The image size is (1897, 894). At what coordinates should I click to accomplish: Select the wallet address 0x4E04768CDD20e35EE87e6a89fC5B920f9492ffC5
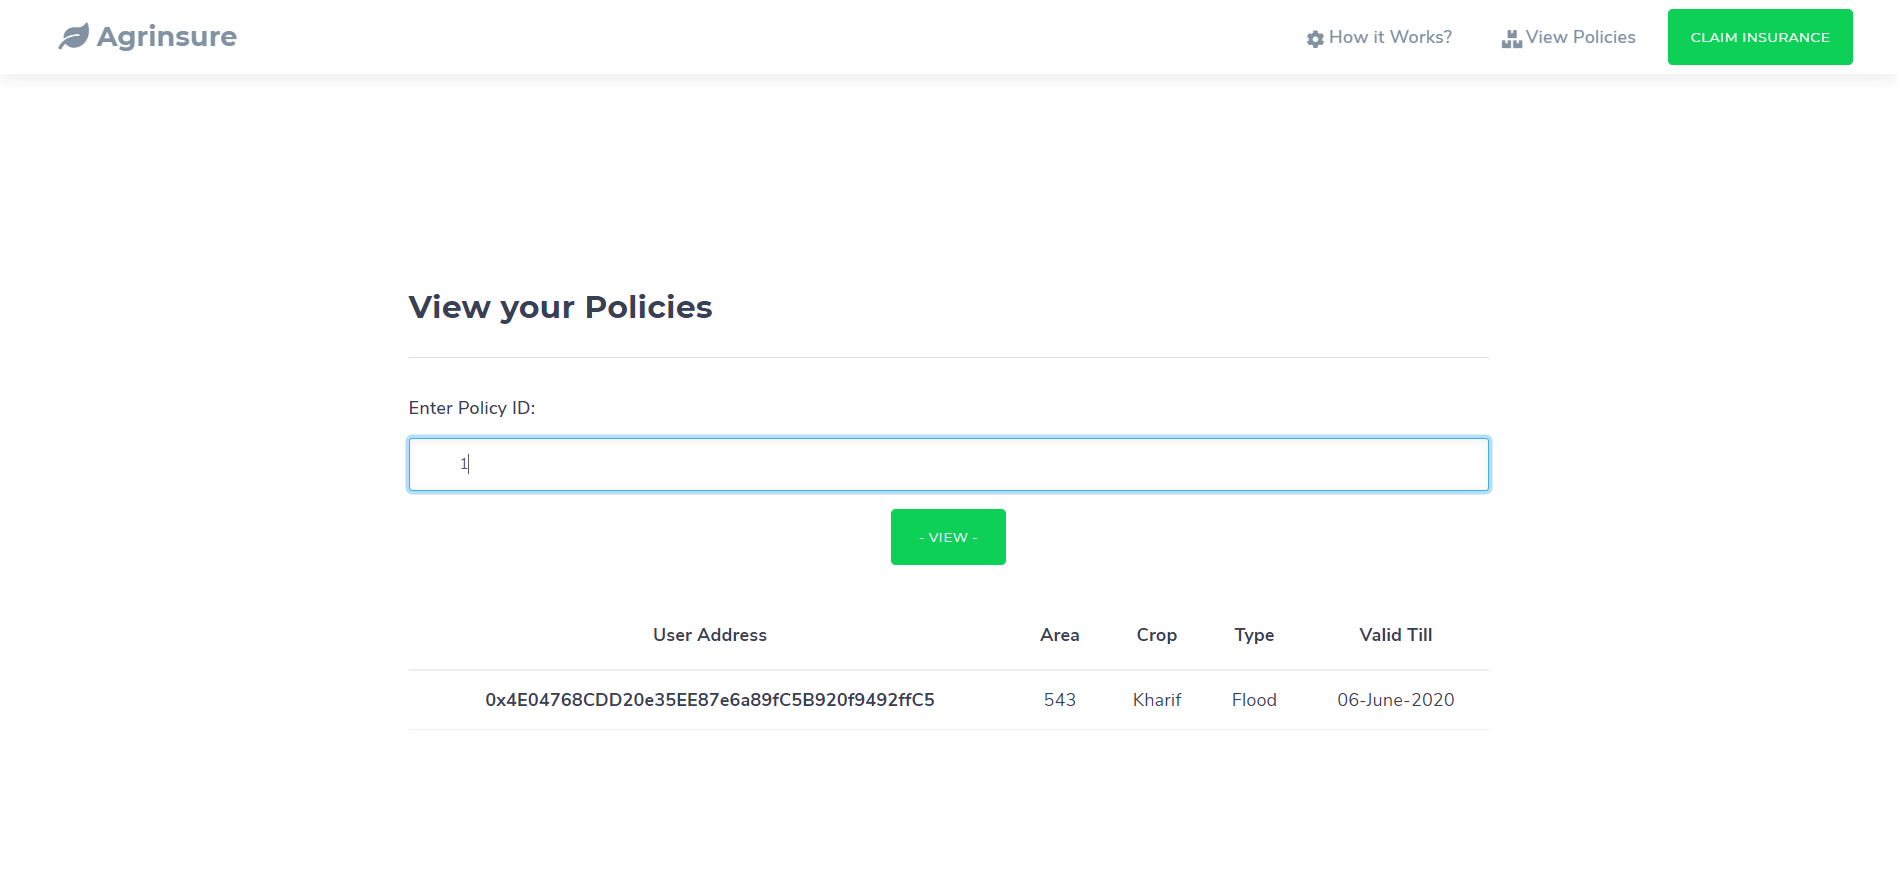[710, 700]
